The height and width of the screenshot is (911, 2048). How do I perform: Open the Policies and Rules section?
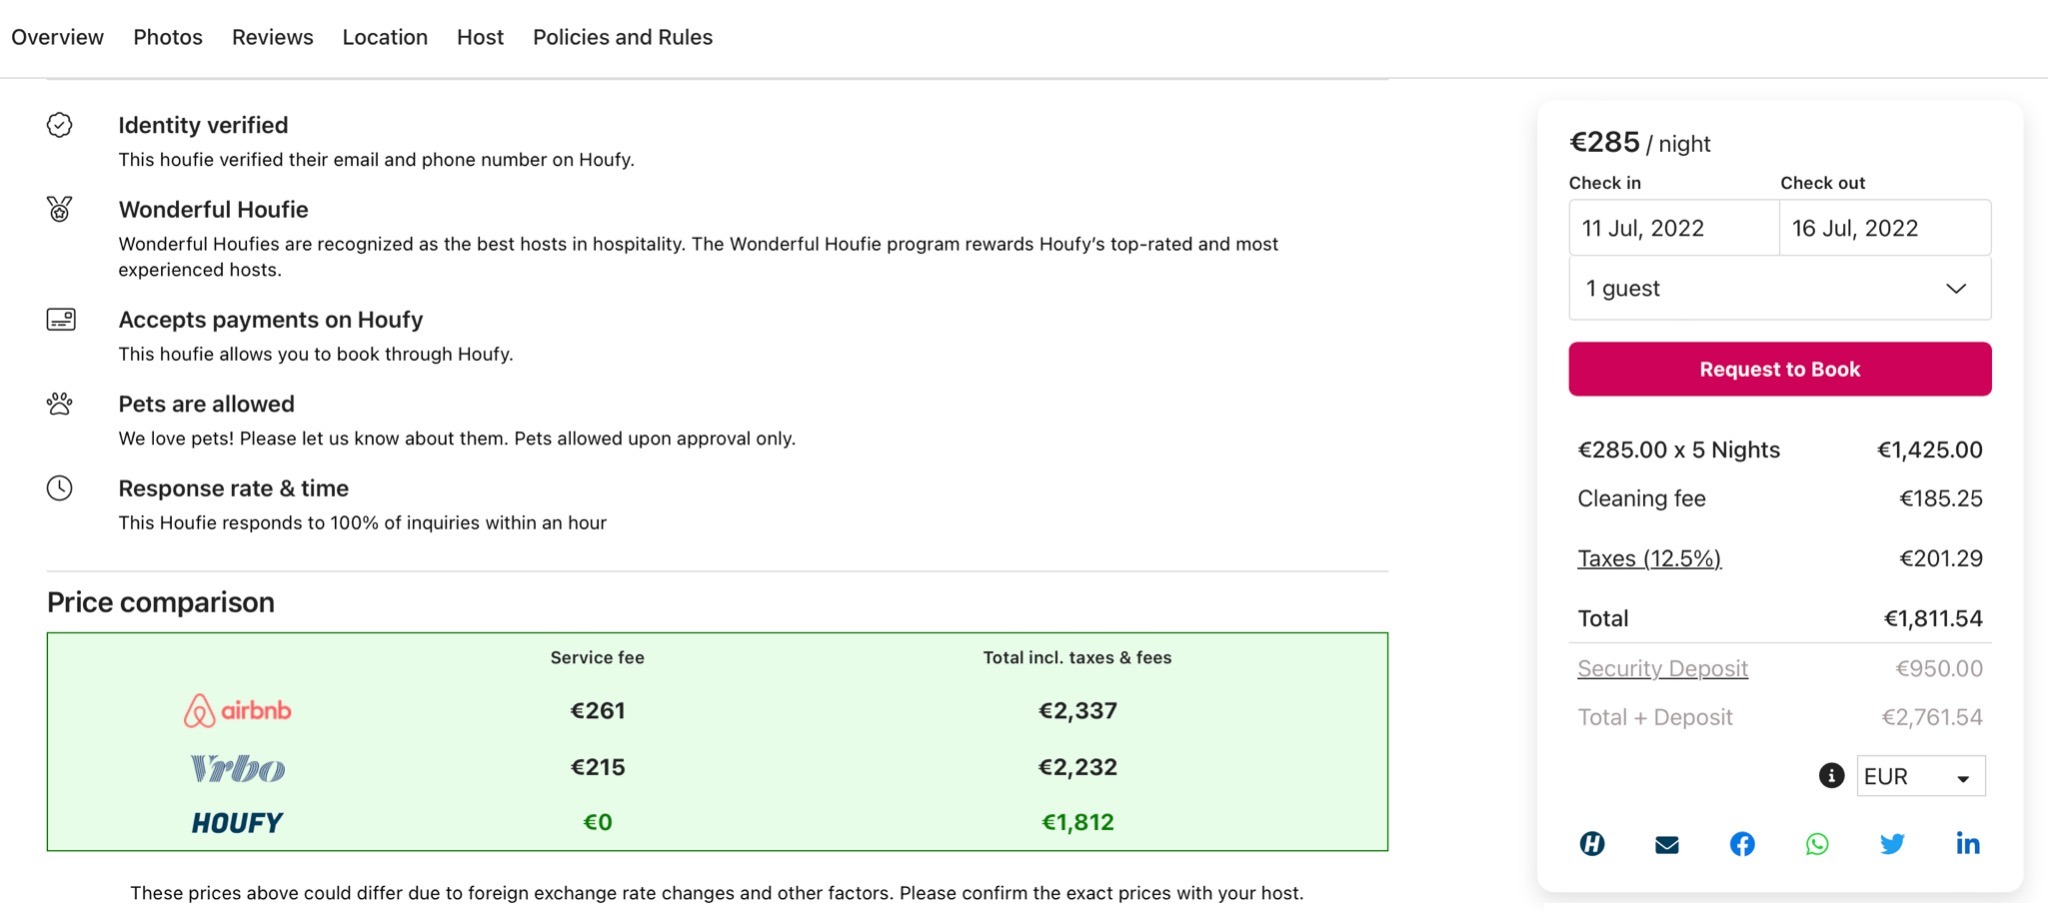click(622, 36)
